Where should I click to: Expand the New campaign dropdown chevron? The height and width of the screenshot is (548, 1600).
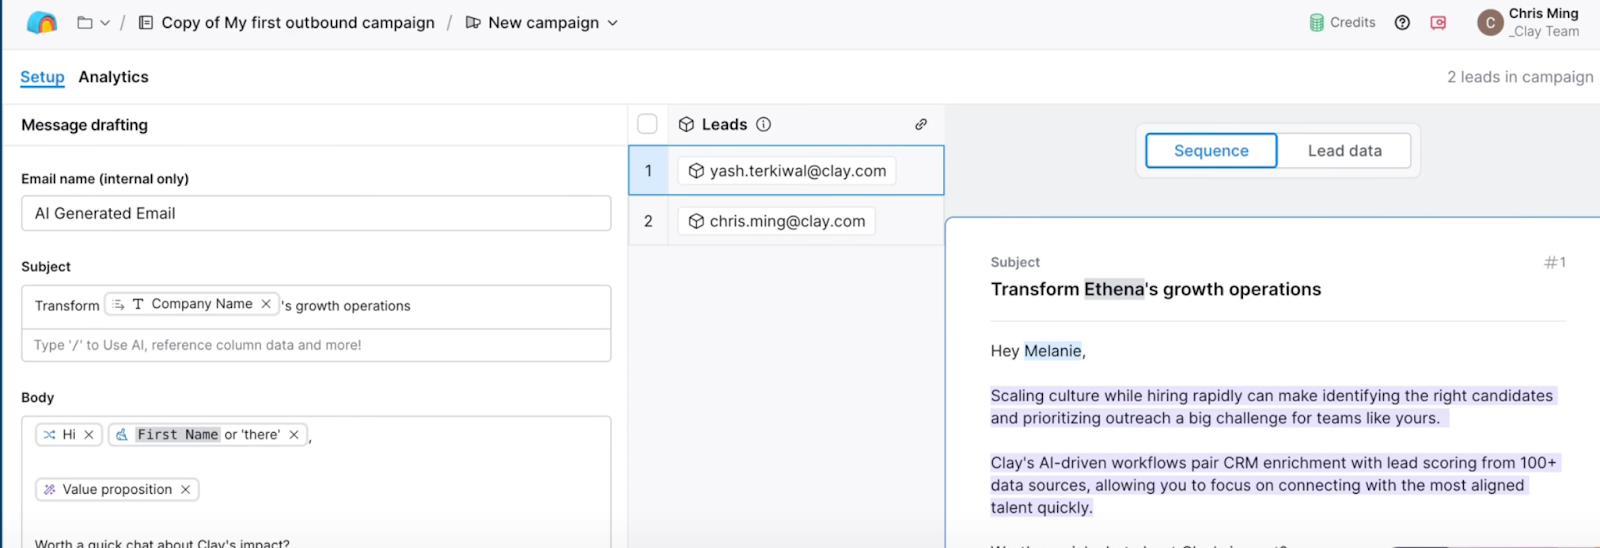coord(613,23)
